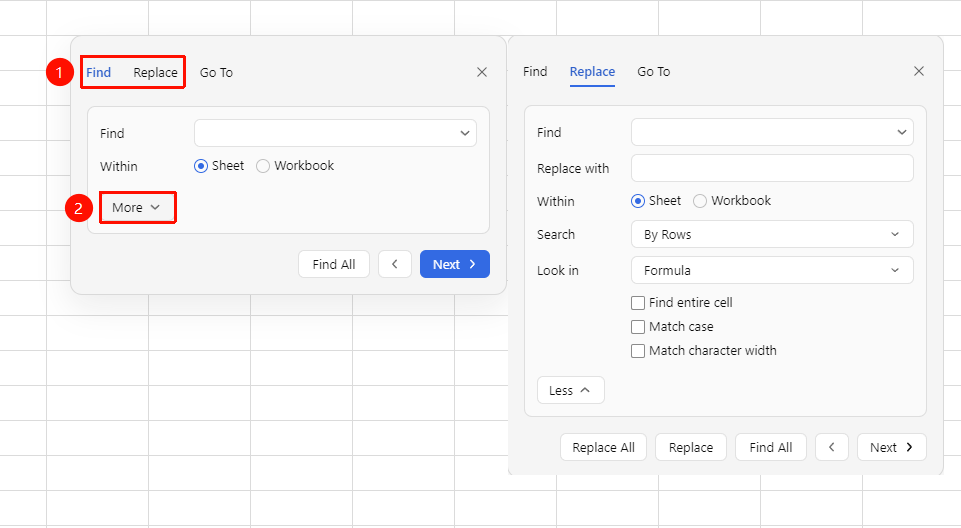
Task: Select Sheet radio in left dialog
Action: pos(201,166)
